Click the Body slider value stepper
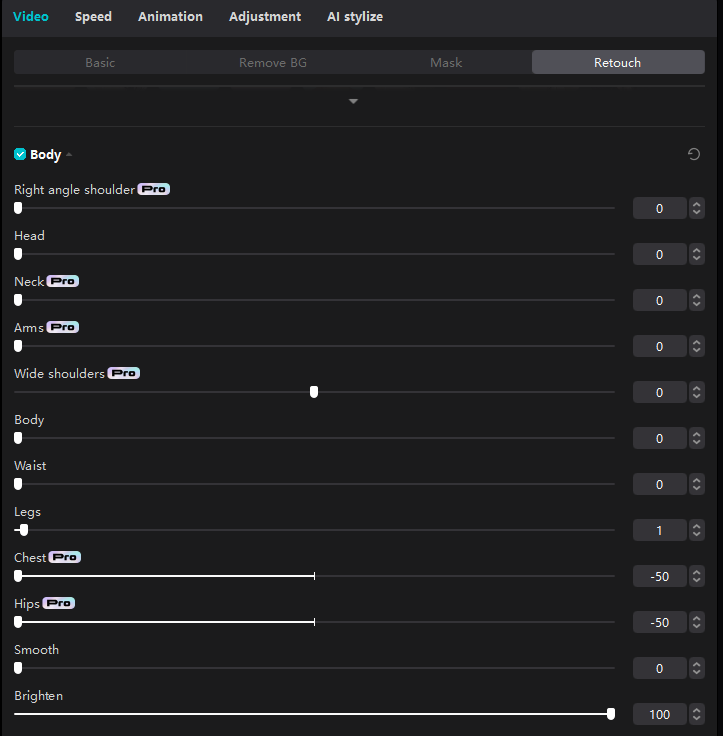Viewport: 723px width, 736px height. (x=697, y=438)
